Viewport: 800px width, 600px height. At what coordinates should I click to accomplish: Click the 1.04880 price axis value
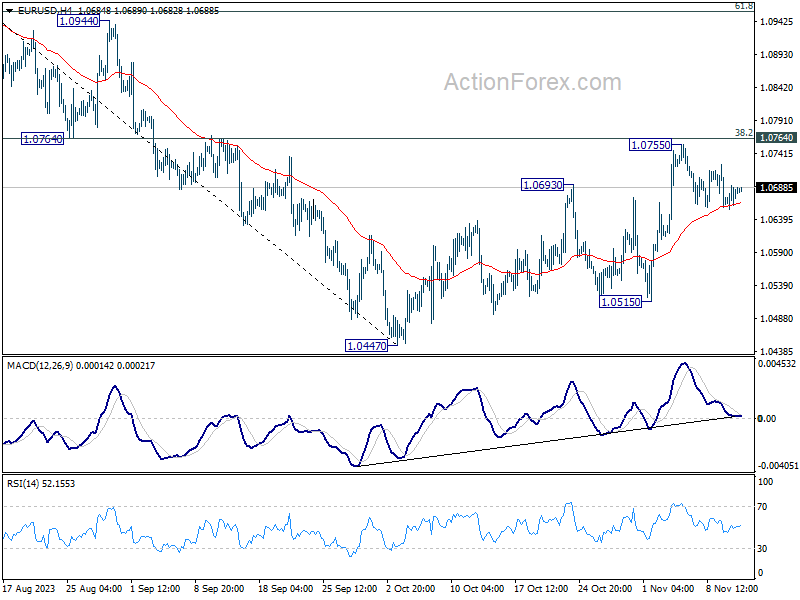point(777,319)
